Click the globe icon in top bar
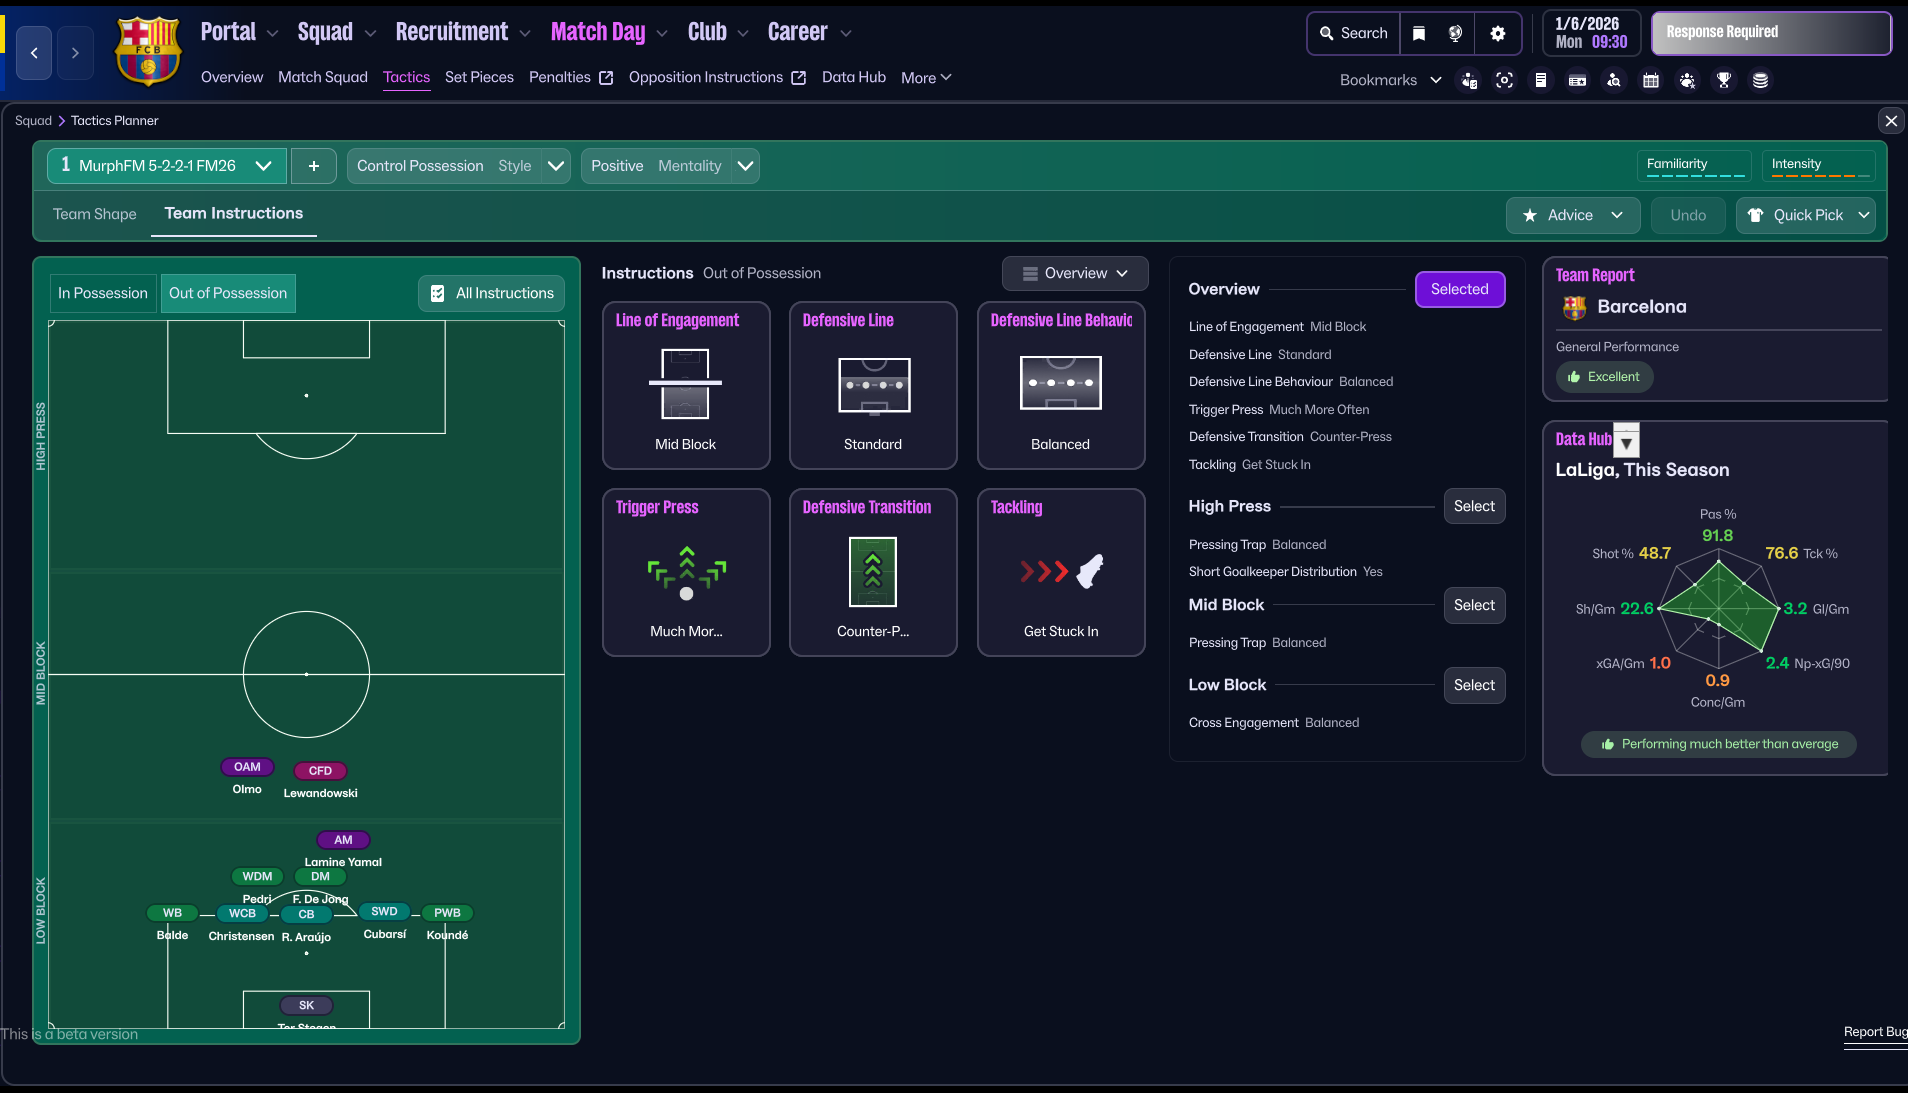Image resolution: width=1908 pixels, height=1093 pixels. [x=1455, y=33]
